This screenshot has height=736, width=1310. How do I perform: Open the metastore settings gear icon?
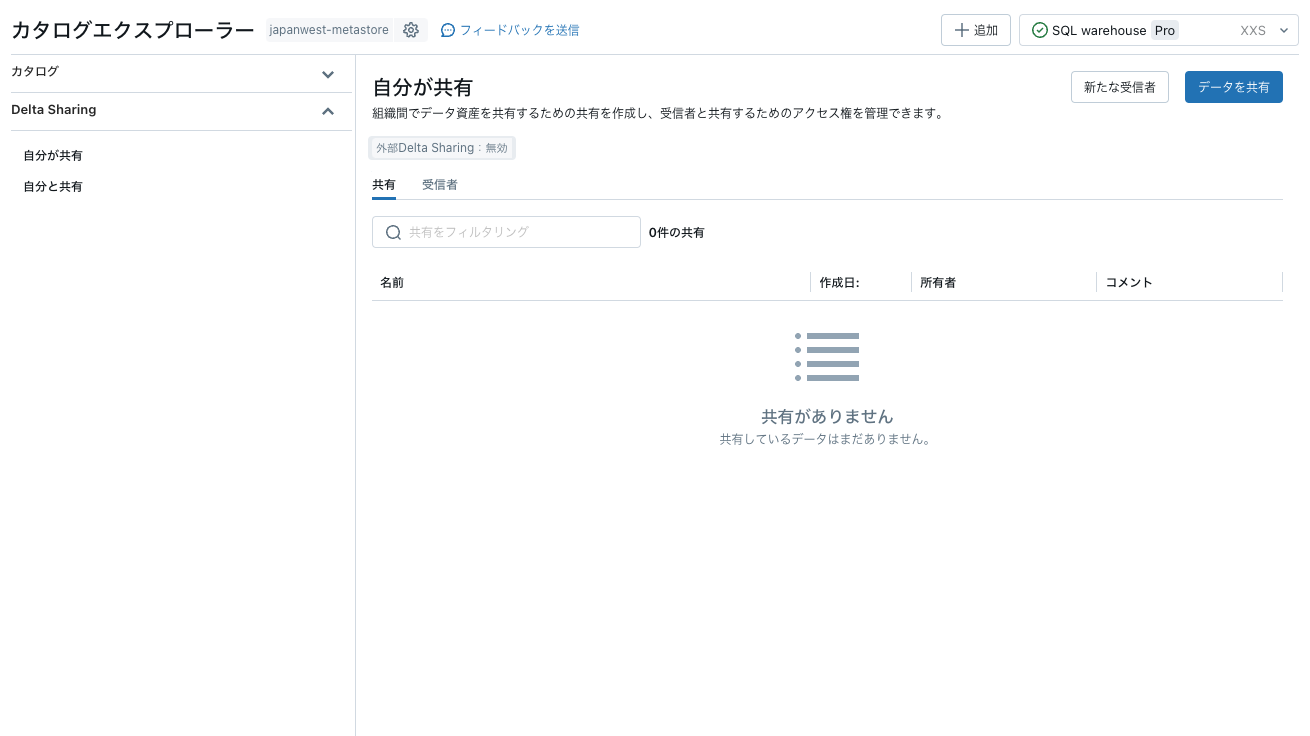411,29
